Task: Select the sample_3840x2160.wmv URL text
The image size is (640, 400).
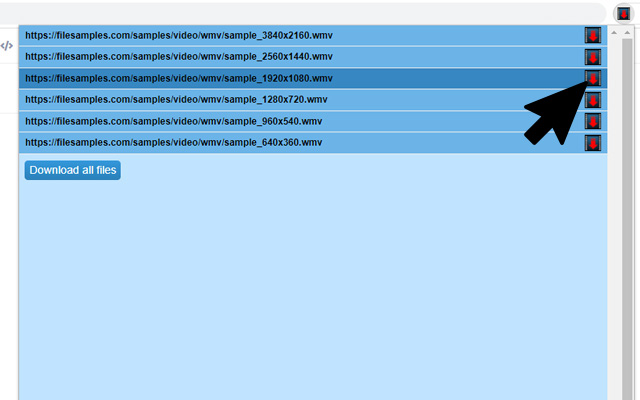Action: [x=179, y=36]
